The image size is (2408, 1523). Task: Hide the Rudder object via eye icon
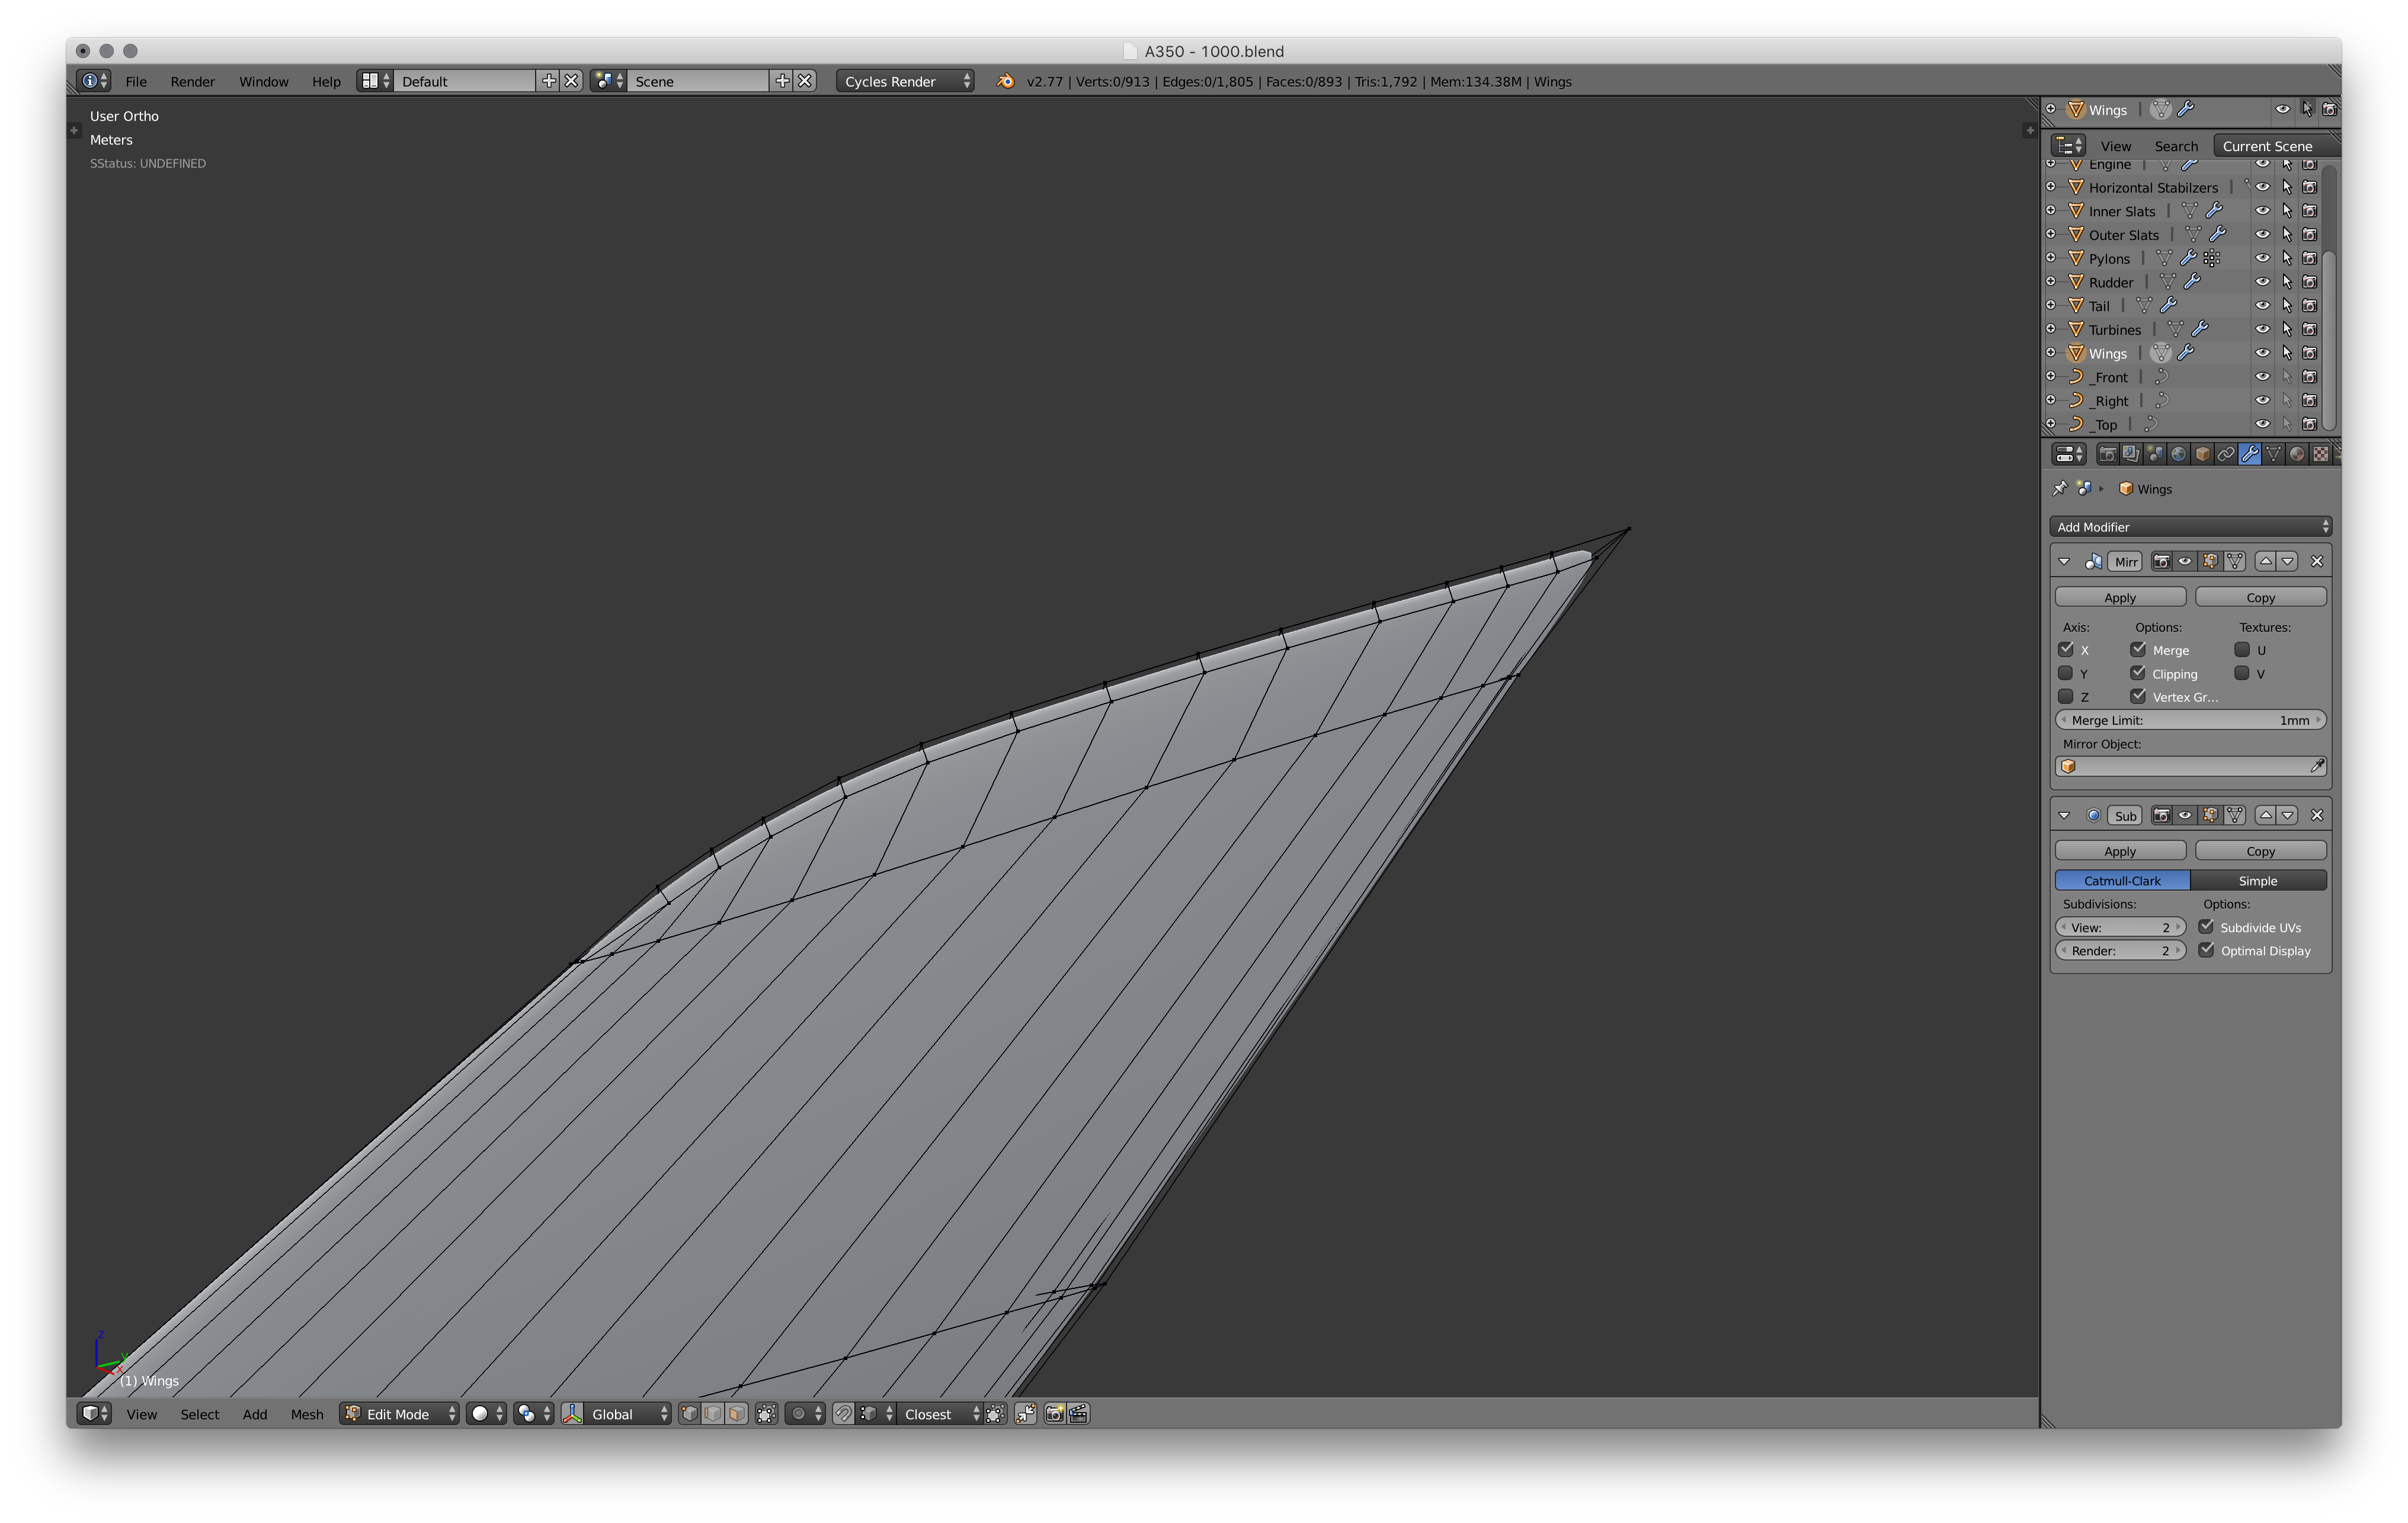(2263, 282)
